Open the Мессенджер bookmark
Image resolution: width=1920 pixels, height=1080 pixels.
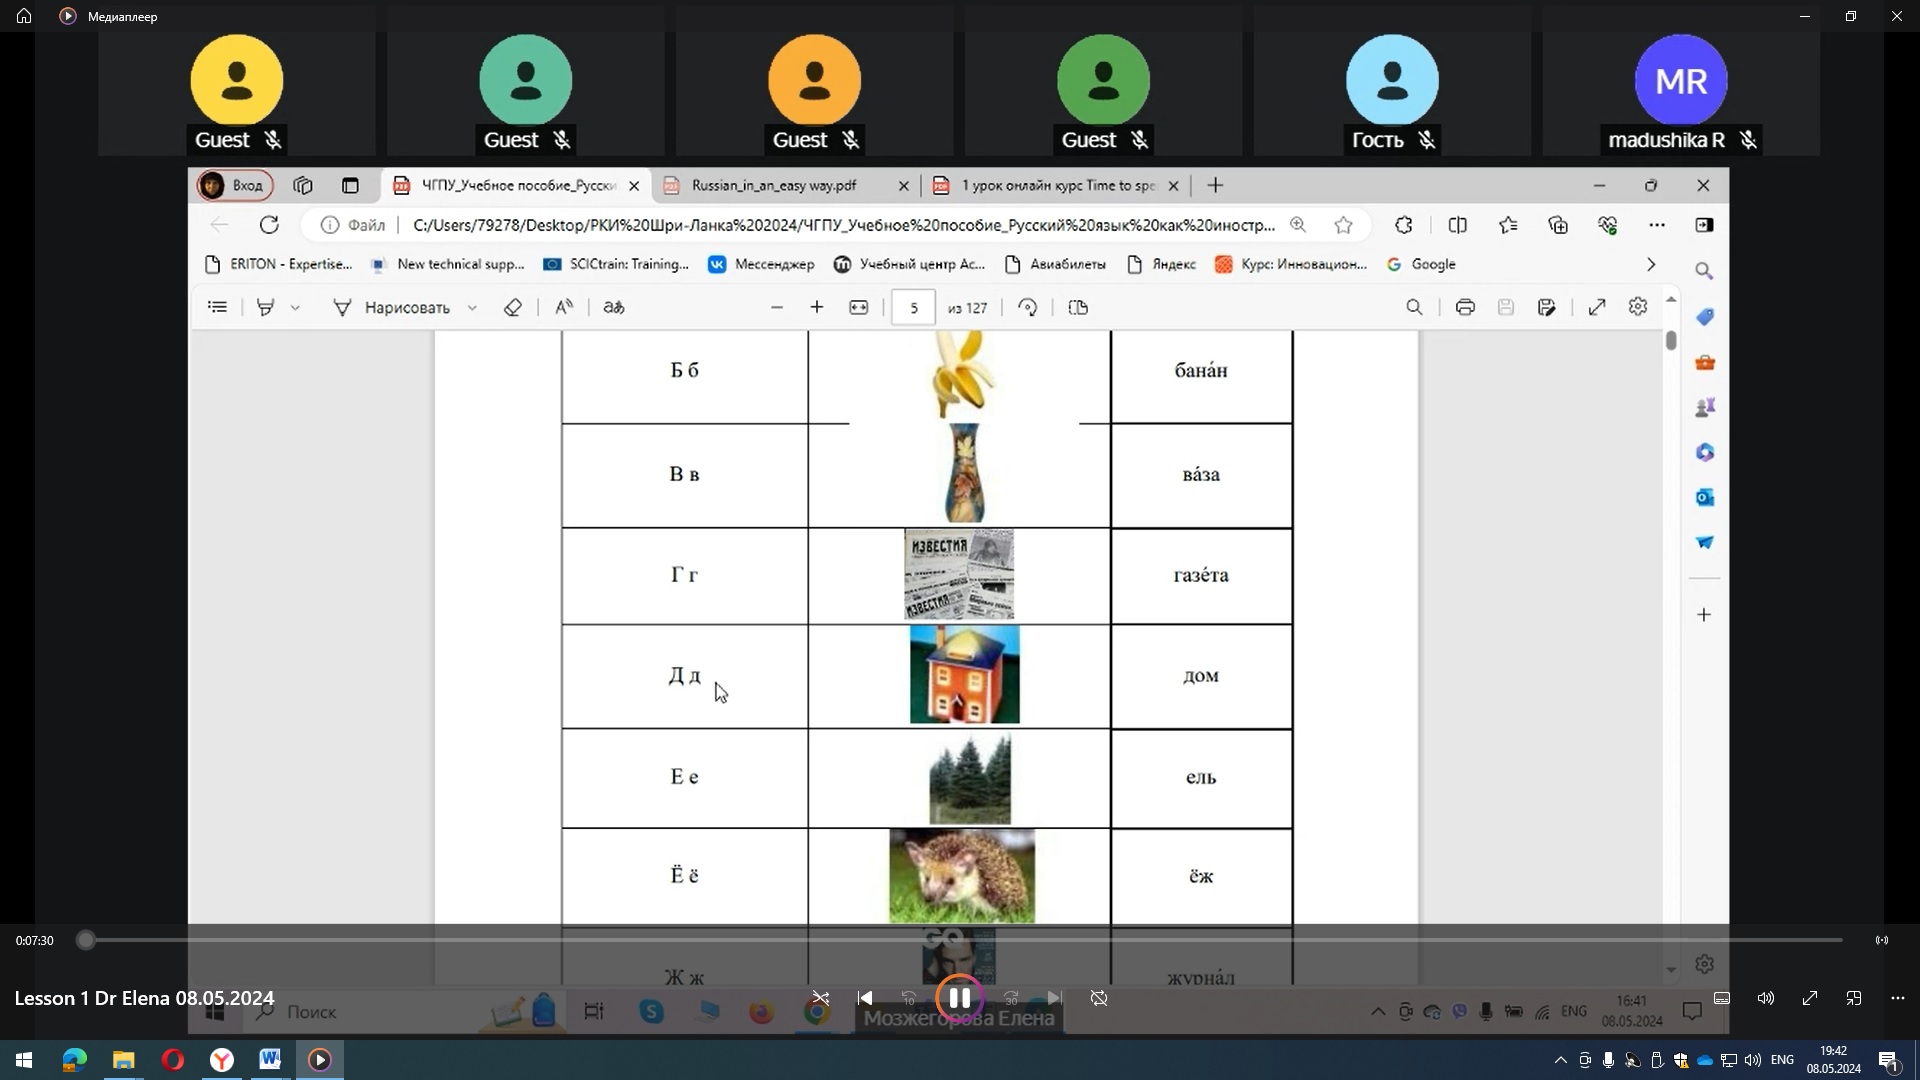pyautogui.click(x=761, y=264)
